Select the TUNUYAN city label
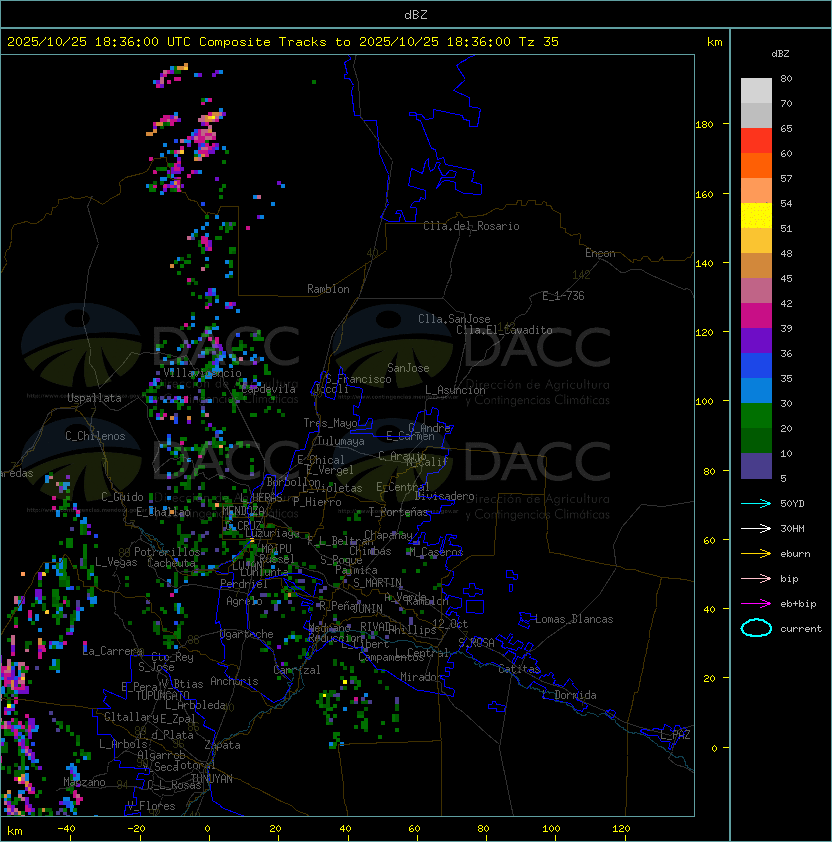Viewport: 832px width, 842px height. (x=212, y=779)
